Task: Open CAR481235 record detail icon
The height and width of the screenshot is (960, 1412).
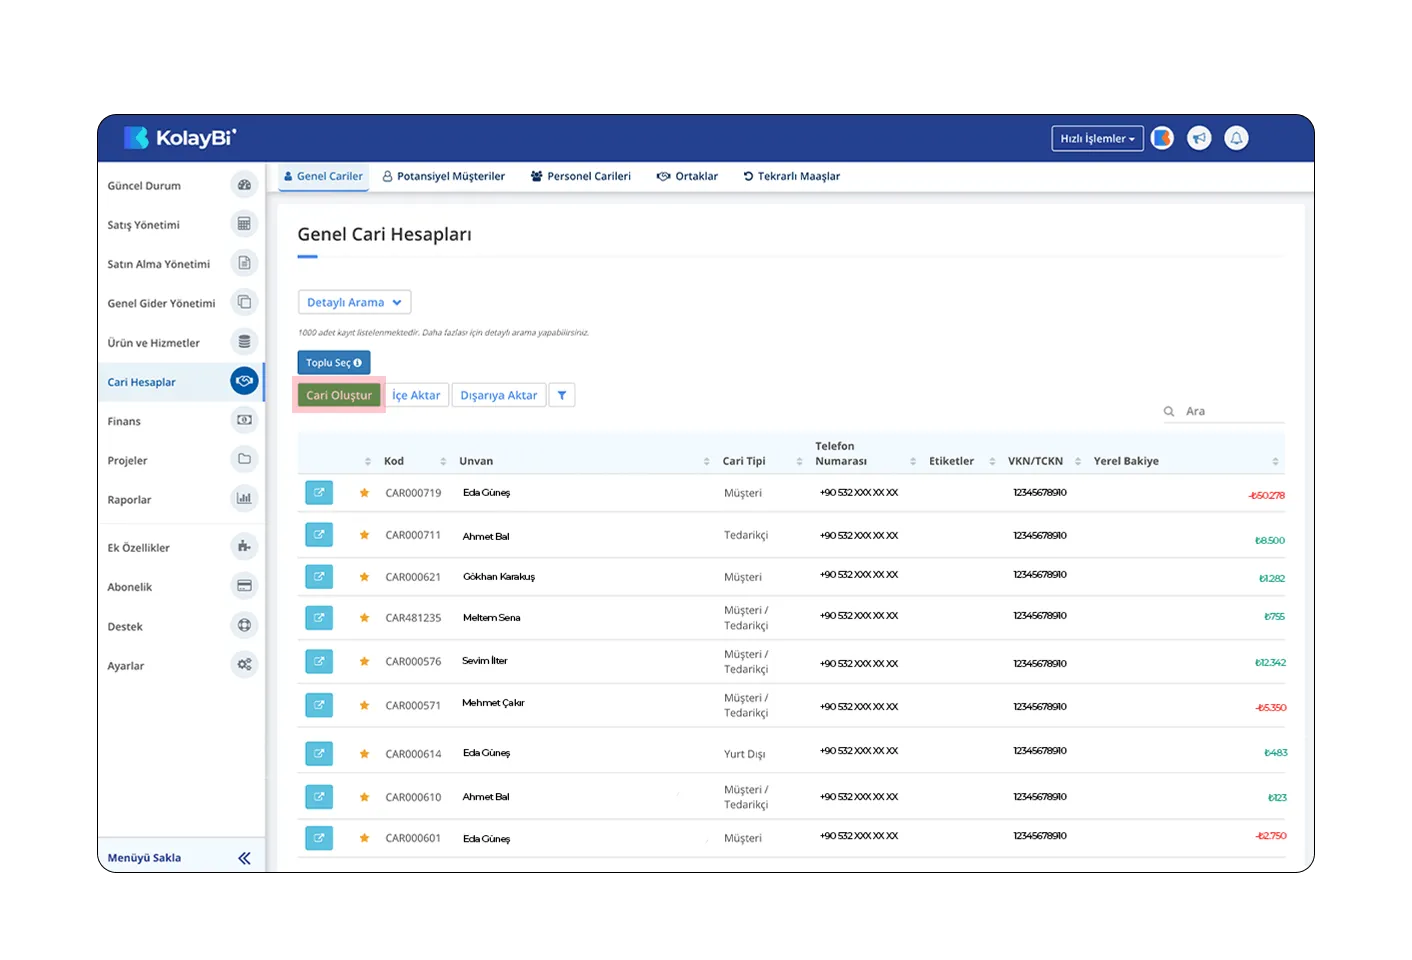Action: 319,618
